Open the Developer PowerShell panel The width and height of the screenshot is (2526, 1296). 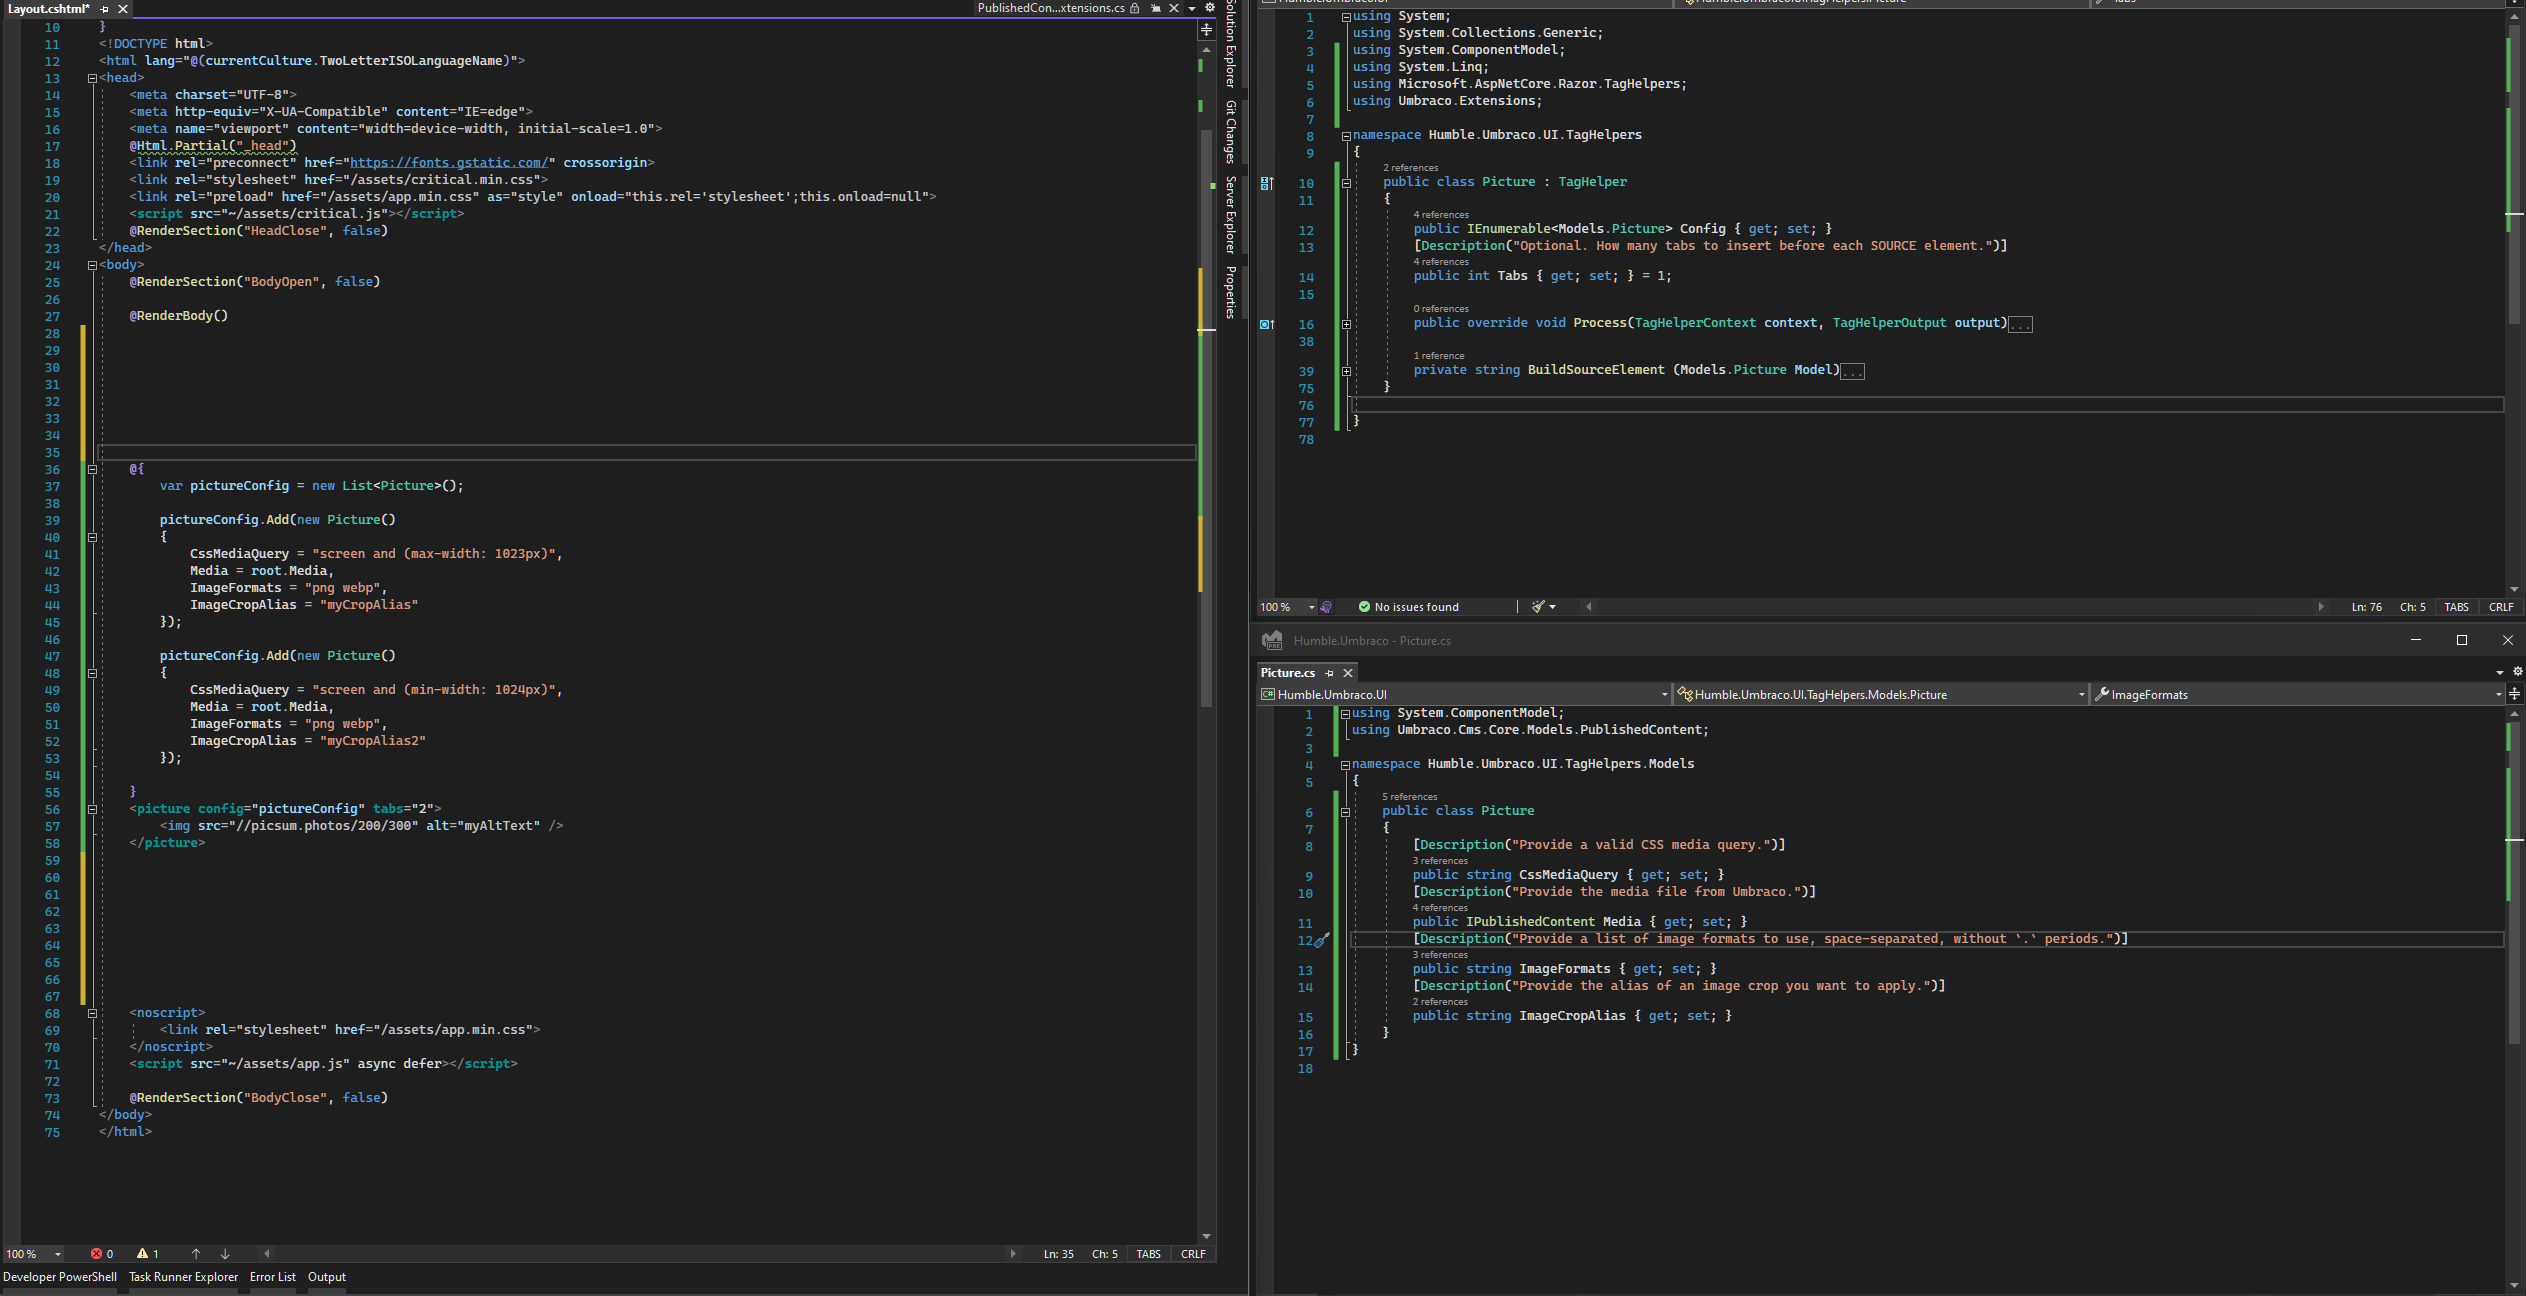coord(60,1277)
